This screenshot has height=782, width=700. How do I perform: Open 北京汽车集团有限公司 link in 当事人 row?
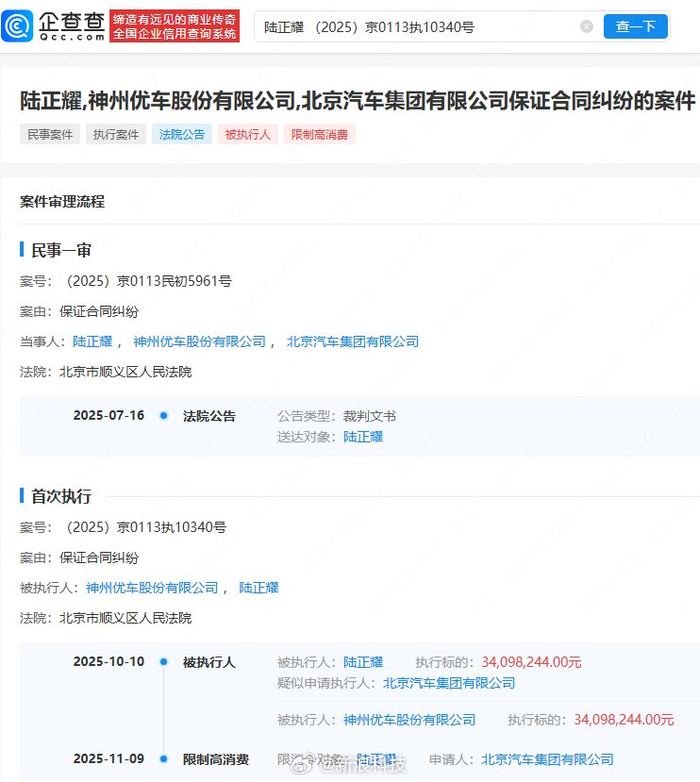click(352, 342)
